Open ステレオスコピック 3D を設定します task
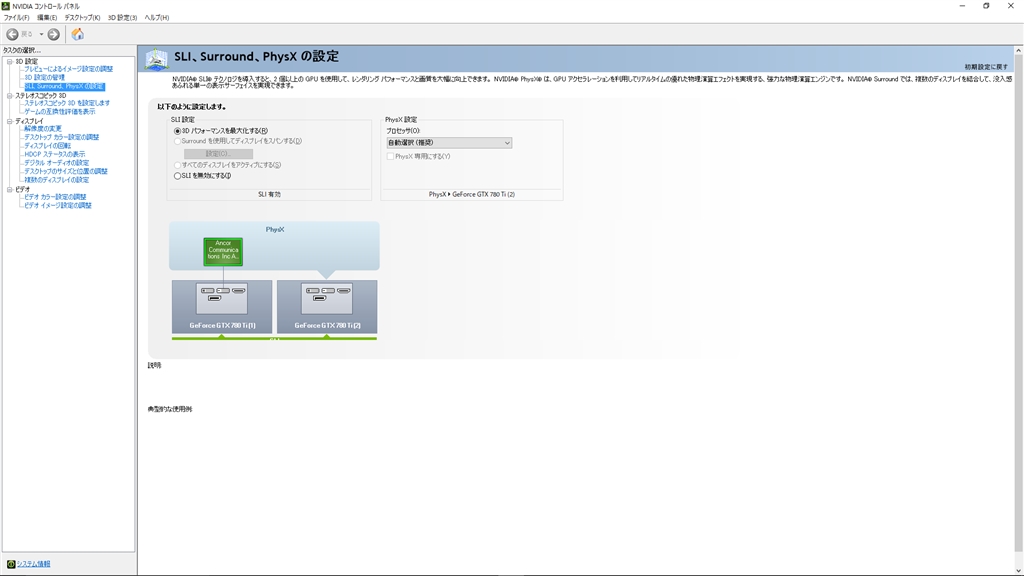Viewport: 1024px width, 576px height. tap(67, 103)
